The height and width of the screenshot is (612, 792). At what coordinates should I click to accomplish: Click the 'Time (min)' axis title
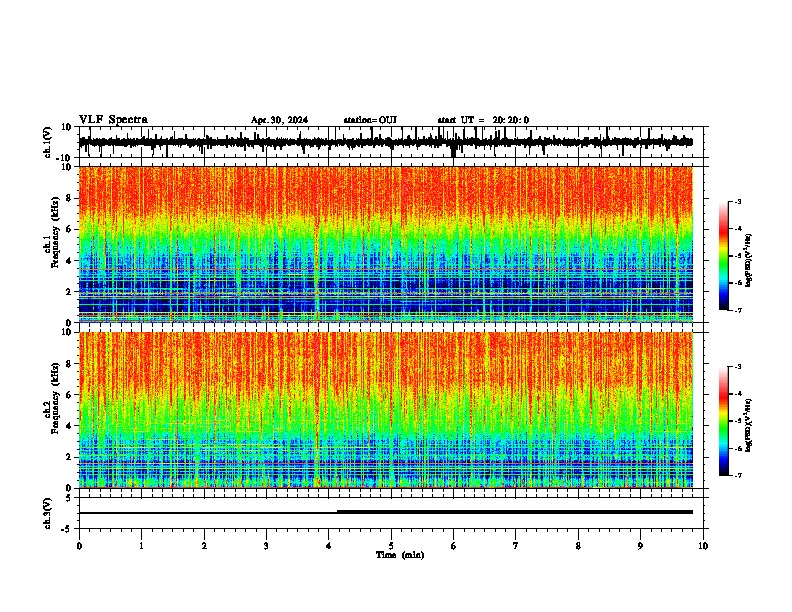click(400, 555)
